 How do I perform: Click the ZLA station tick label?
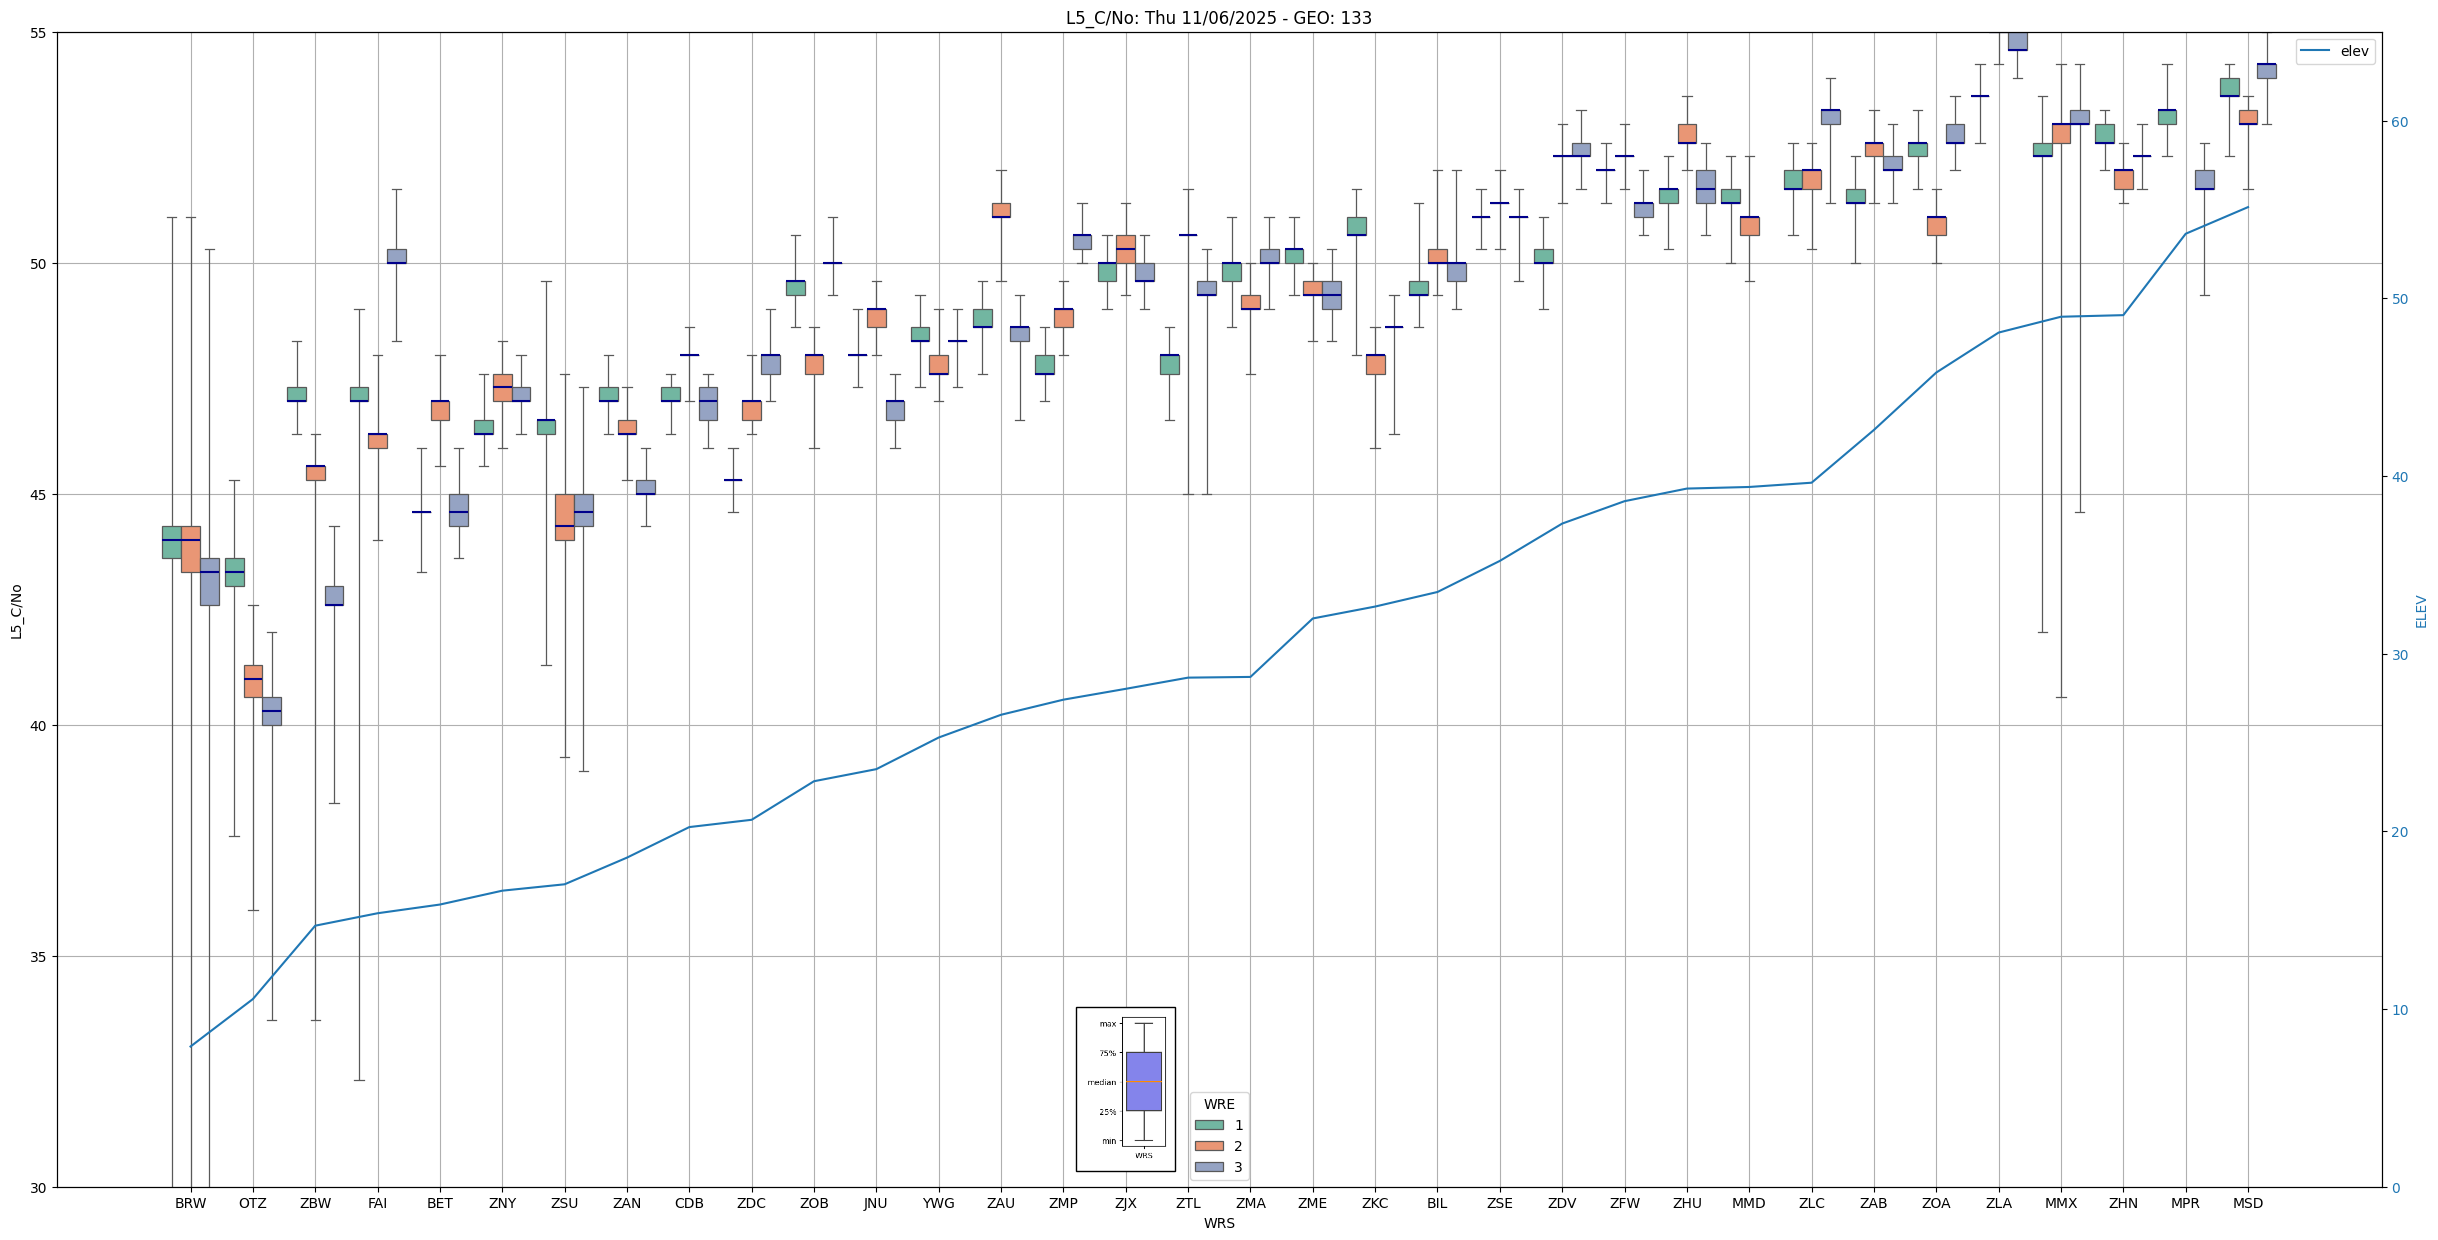pos(1998,1203)
